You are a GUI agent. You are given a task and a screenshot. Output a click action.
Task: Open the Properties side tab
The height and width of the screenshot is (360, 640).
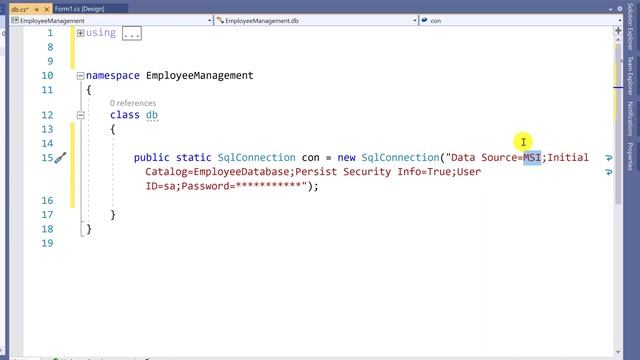pyautogui.click(x=630, y=156)
